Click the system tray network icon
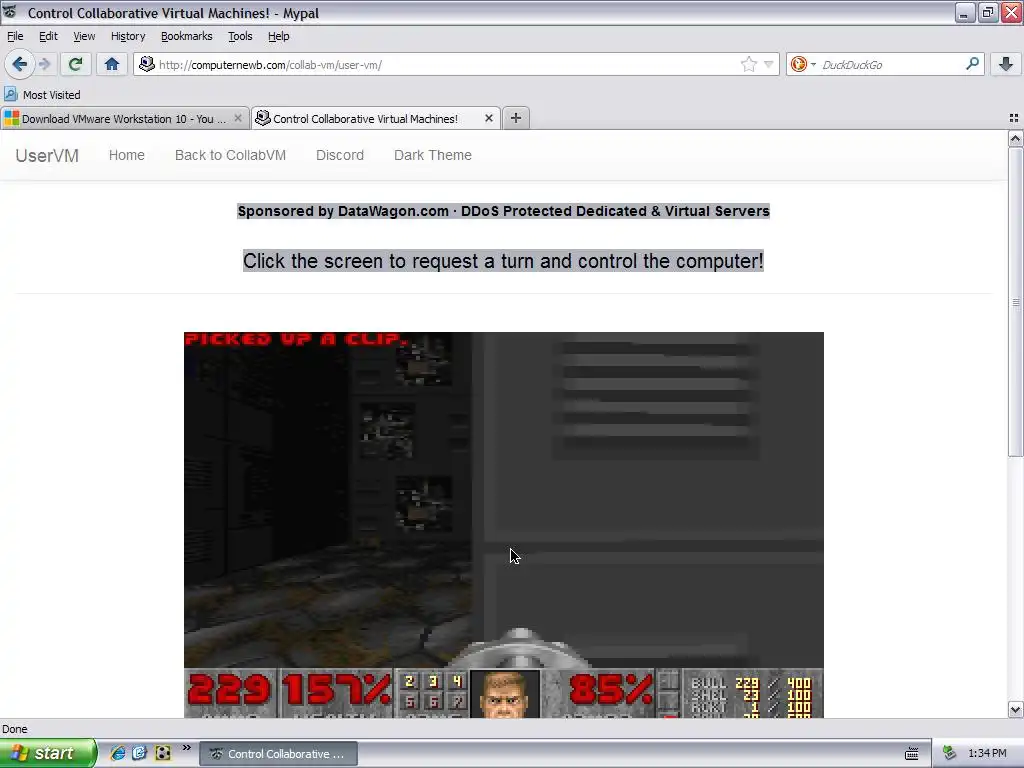This screenshot has width=1024, height=768. [950, 754]
